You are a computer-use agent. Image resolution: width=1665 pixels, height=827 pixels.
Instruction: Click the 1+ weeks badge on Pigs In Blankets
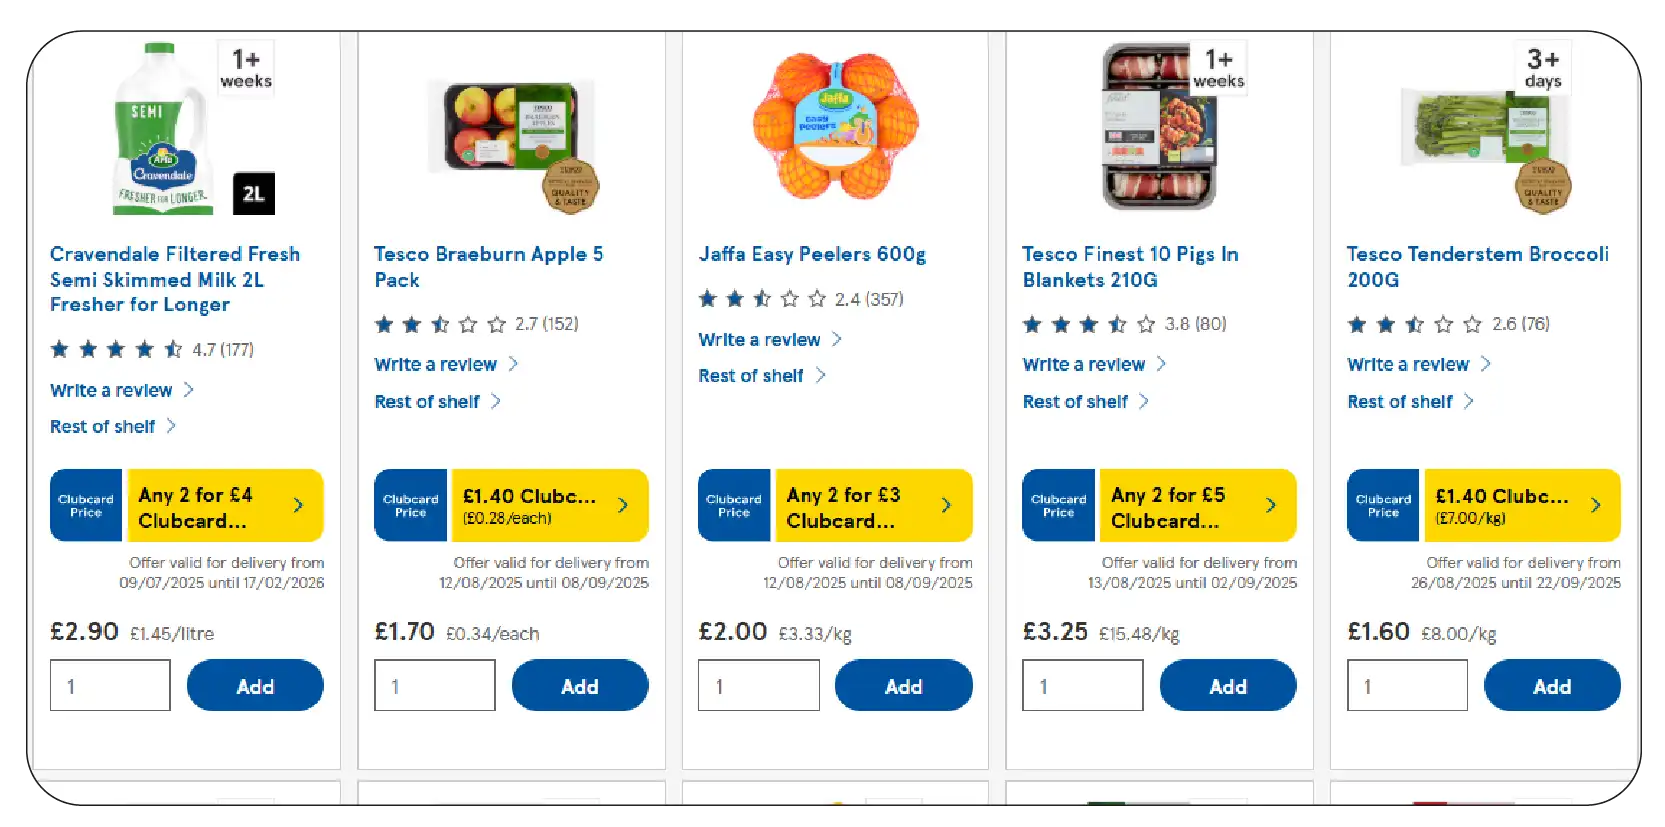(x=1218, y=67)
